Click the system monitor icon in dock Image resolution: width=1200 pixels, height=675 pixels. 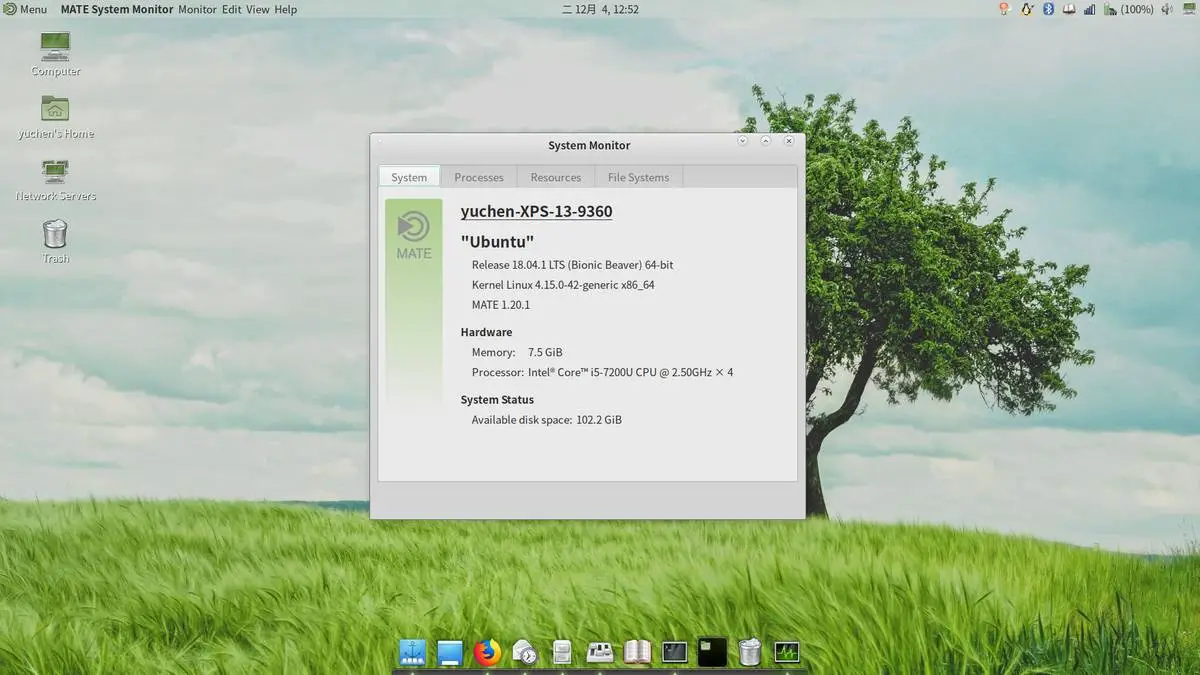pyautogui.click(x=787, y=653)
